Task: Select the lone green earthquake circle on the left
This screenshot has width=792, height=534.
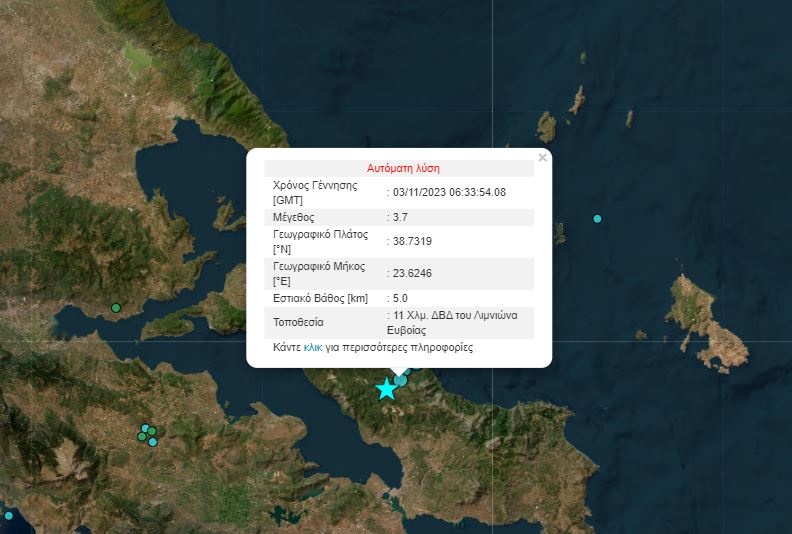Action: point(116,307)
